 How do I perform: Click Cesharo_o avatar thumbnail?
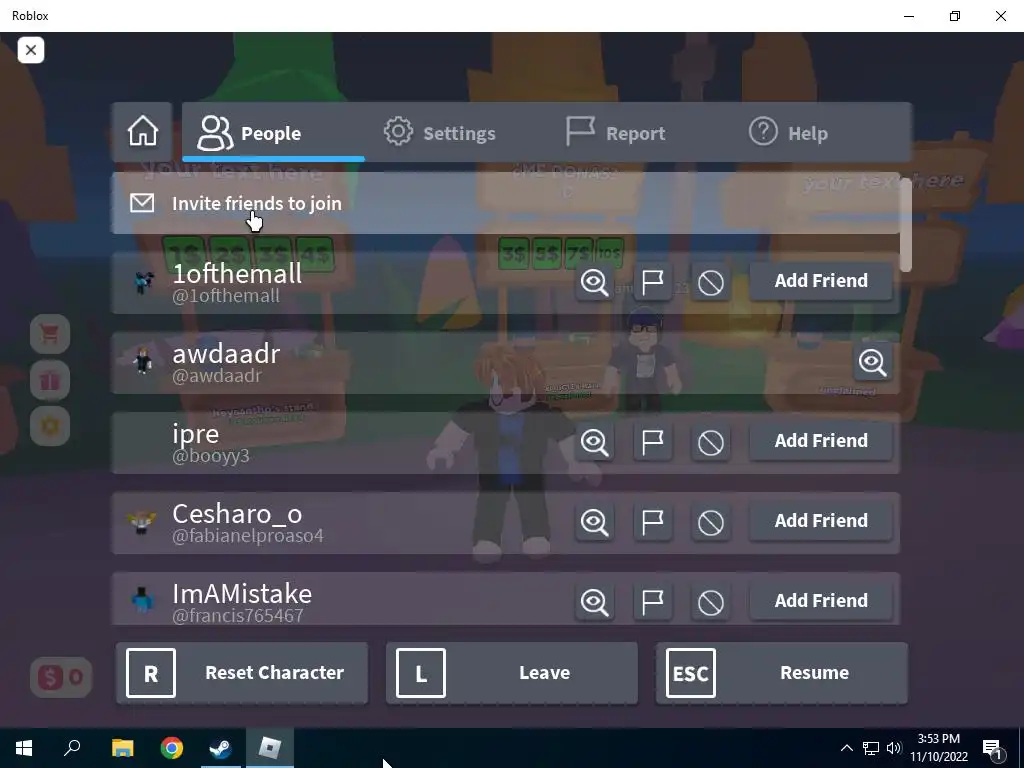[142, 522]
